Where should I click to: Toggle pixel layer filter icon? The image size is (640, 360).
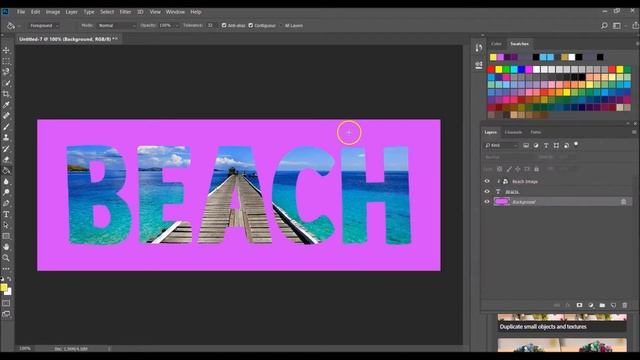coord(526,145)
